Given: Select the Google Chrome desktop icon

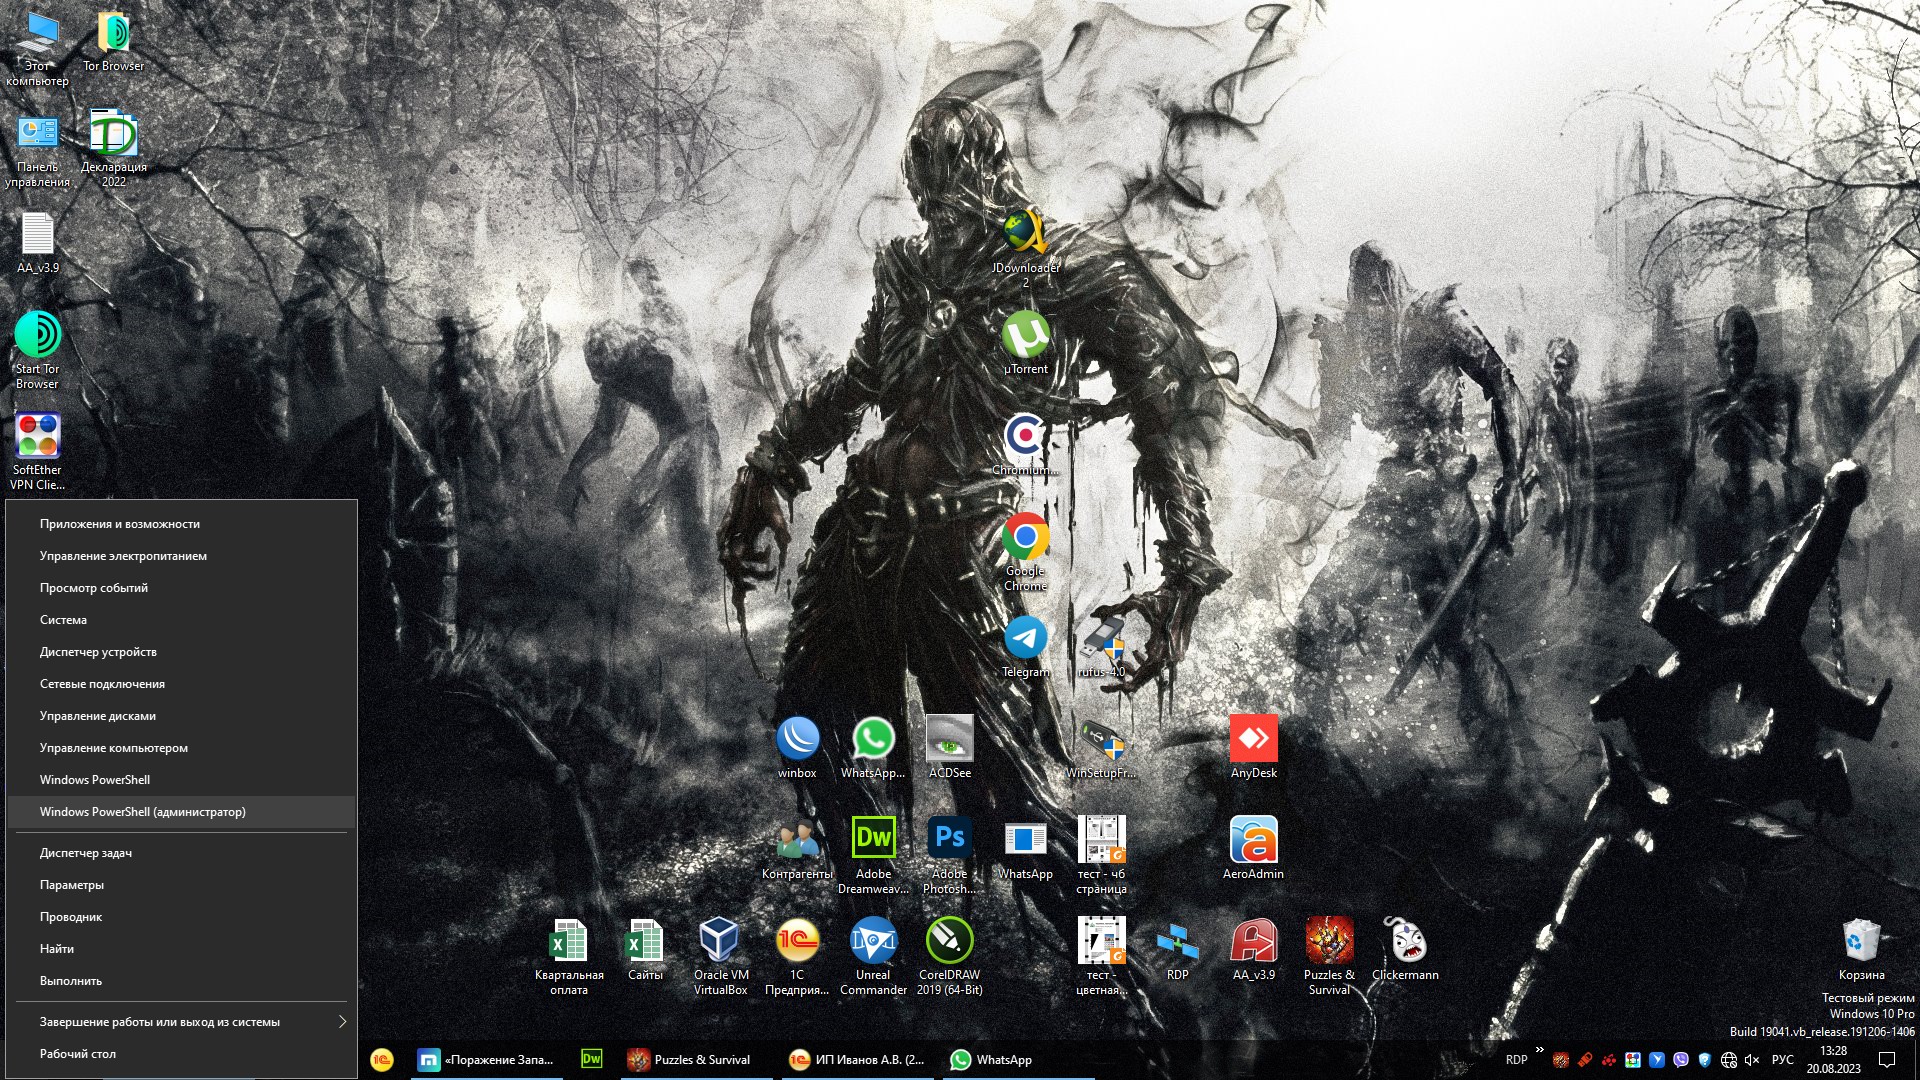Looking at the screenshot, I should click(1026, 553).
